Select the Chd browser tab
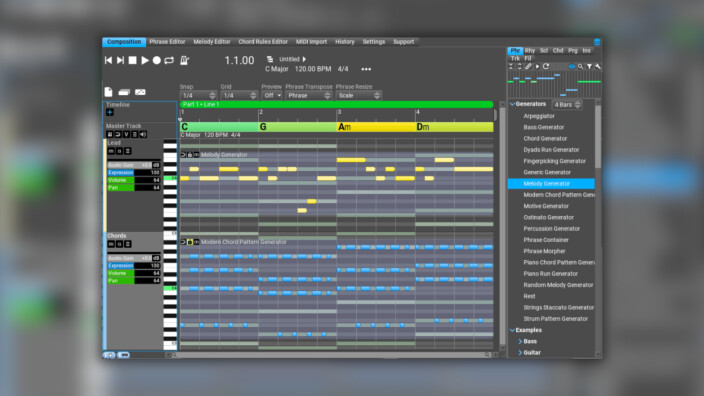This screenshot has width=704, height=396. coord(558,51)
